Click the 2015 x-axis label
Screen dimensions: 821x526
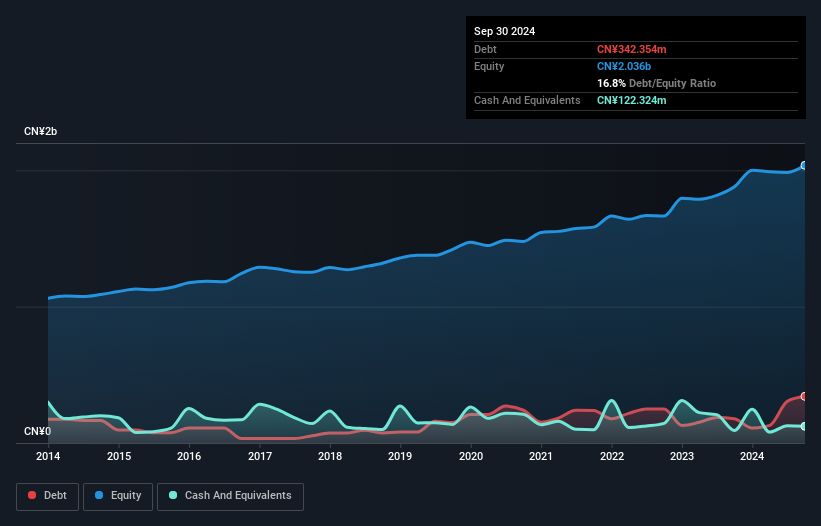tap(119, 456)
